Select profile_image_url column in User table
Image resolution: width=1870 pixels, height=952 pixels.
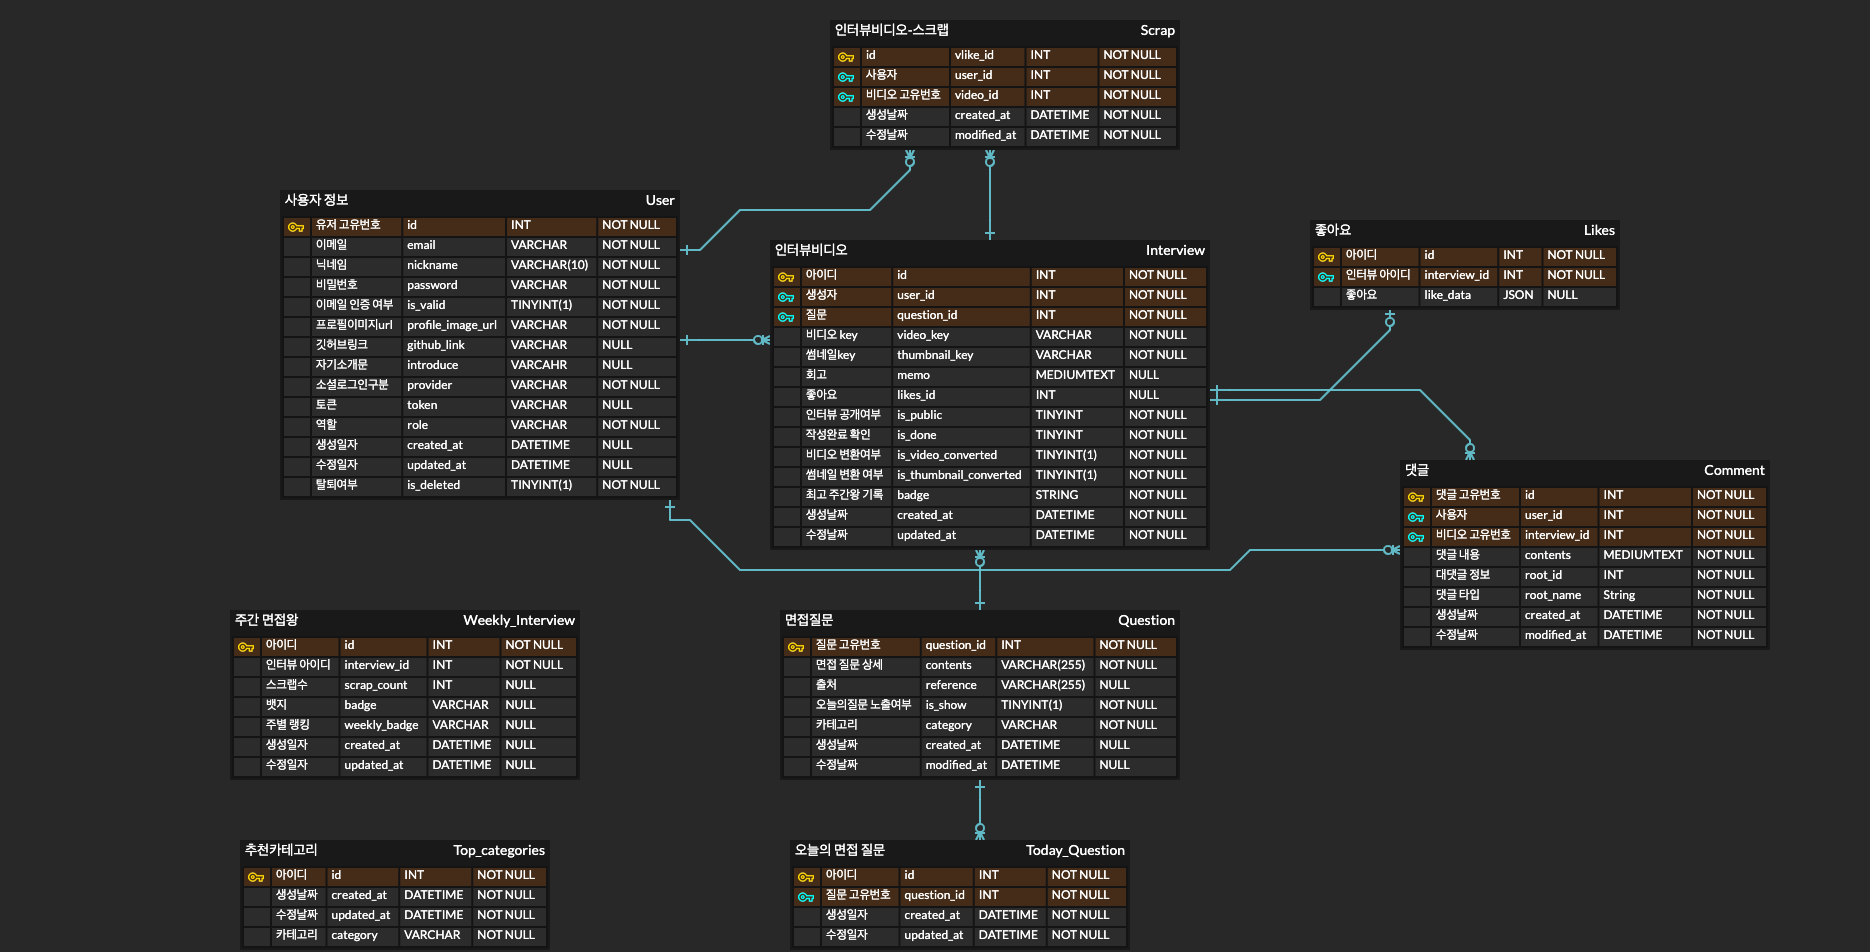(x=452, y=325)
